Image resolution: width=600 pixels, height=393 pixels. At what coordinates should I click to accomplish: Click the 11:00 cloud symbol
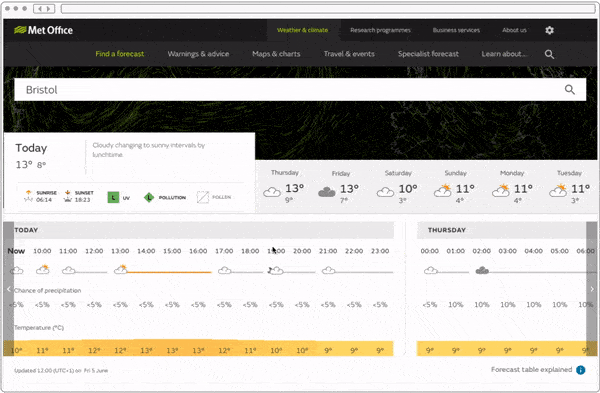(x=68, y=271)
